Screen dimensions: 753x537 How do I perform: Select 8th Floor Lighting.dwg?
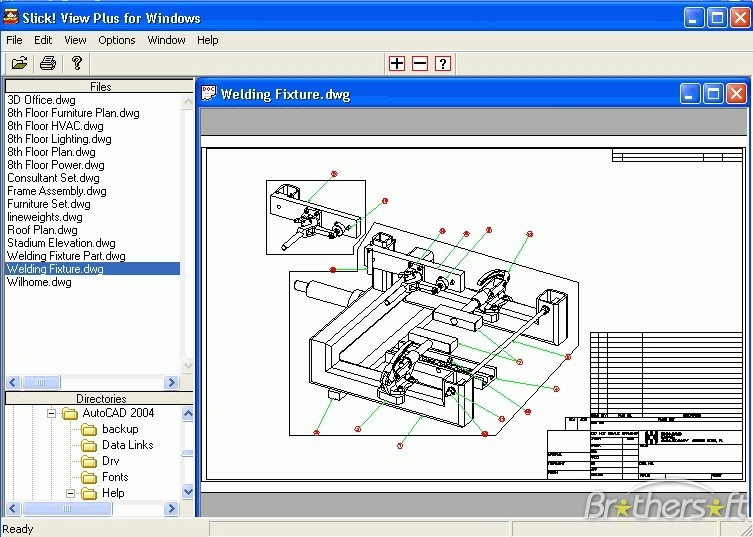(x=59, y=139)
